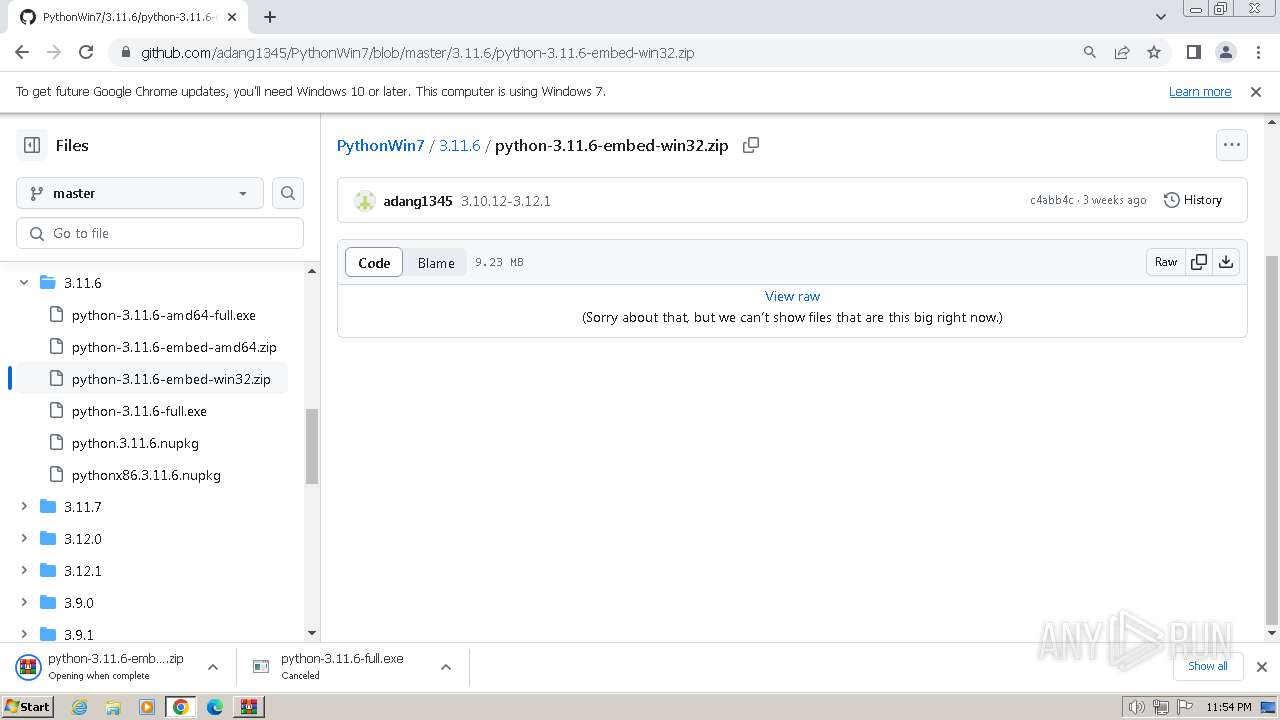
Task: Click the share page icon in address bar
Action: coord(1122,52)
